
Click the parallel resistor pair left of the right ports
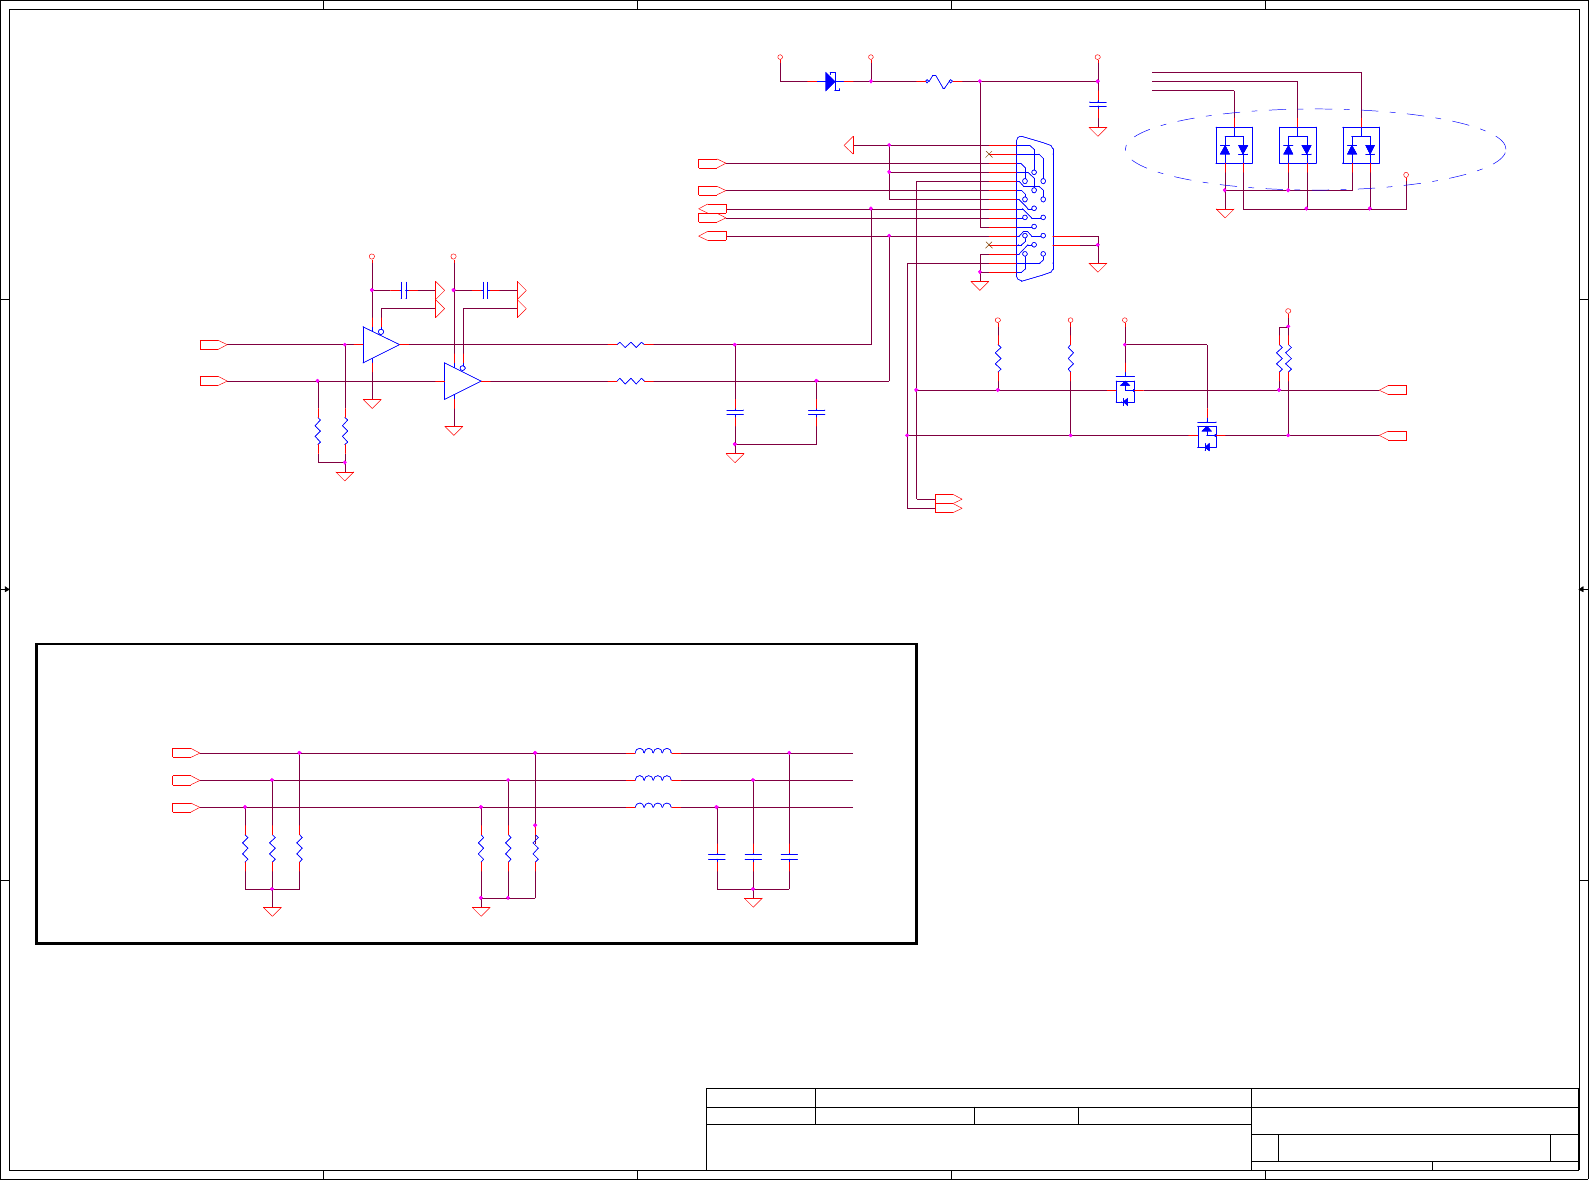click(1284, 358)
